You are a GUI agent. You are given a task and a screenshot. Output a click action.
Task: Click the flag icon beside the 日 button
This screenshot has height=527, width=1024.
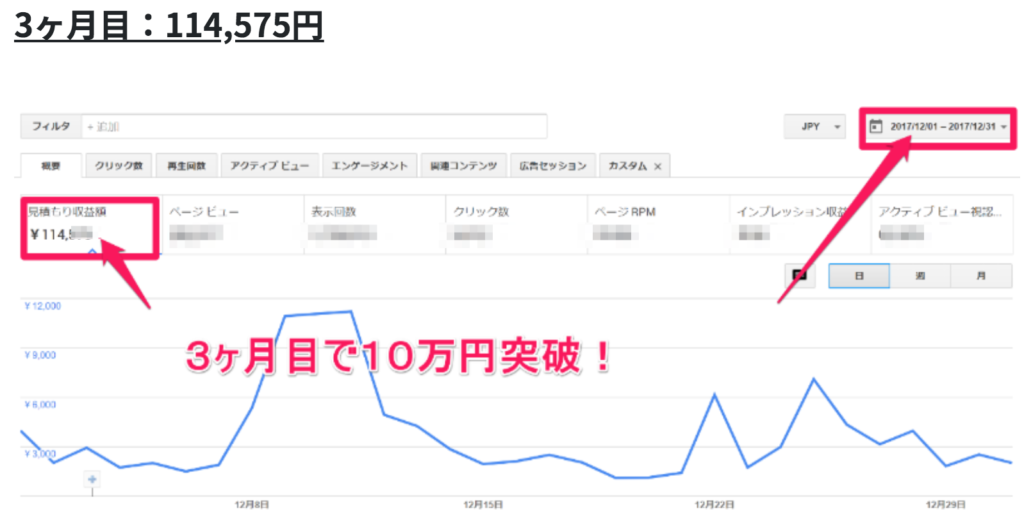click(799, 277)
